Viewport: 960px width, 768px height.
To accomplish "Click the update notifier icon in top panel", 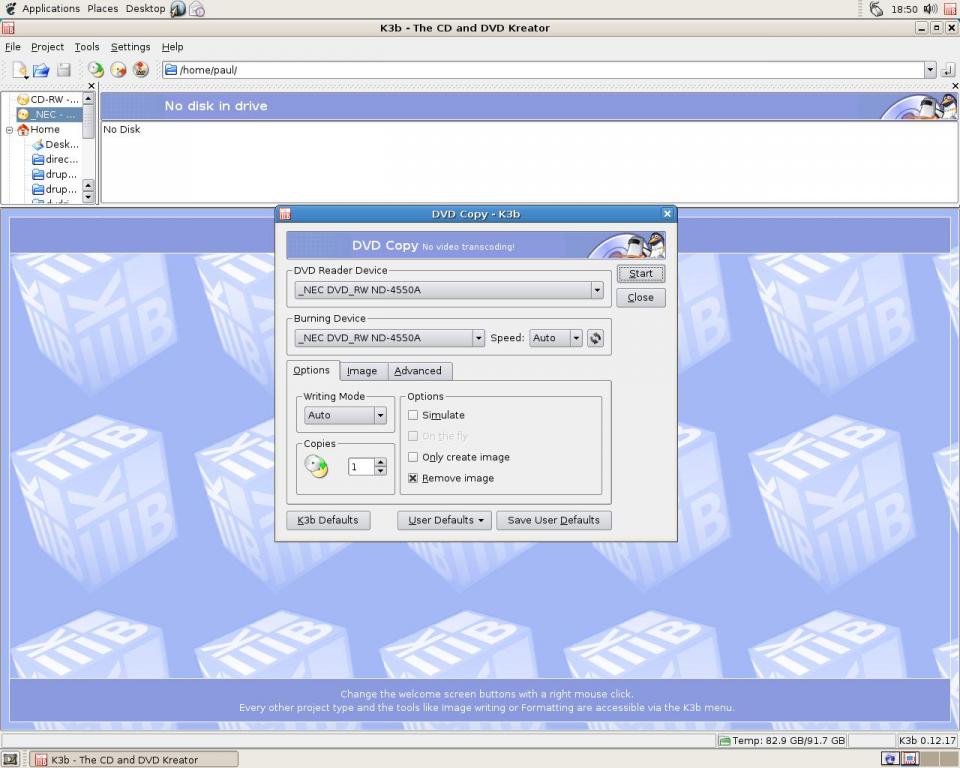I will tap(876, 9).
